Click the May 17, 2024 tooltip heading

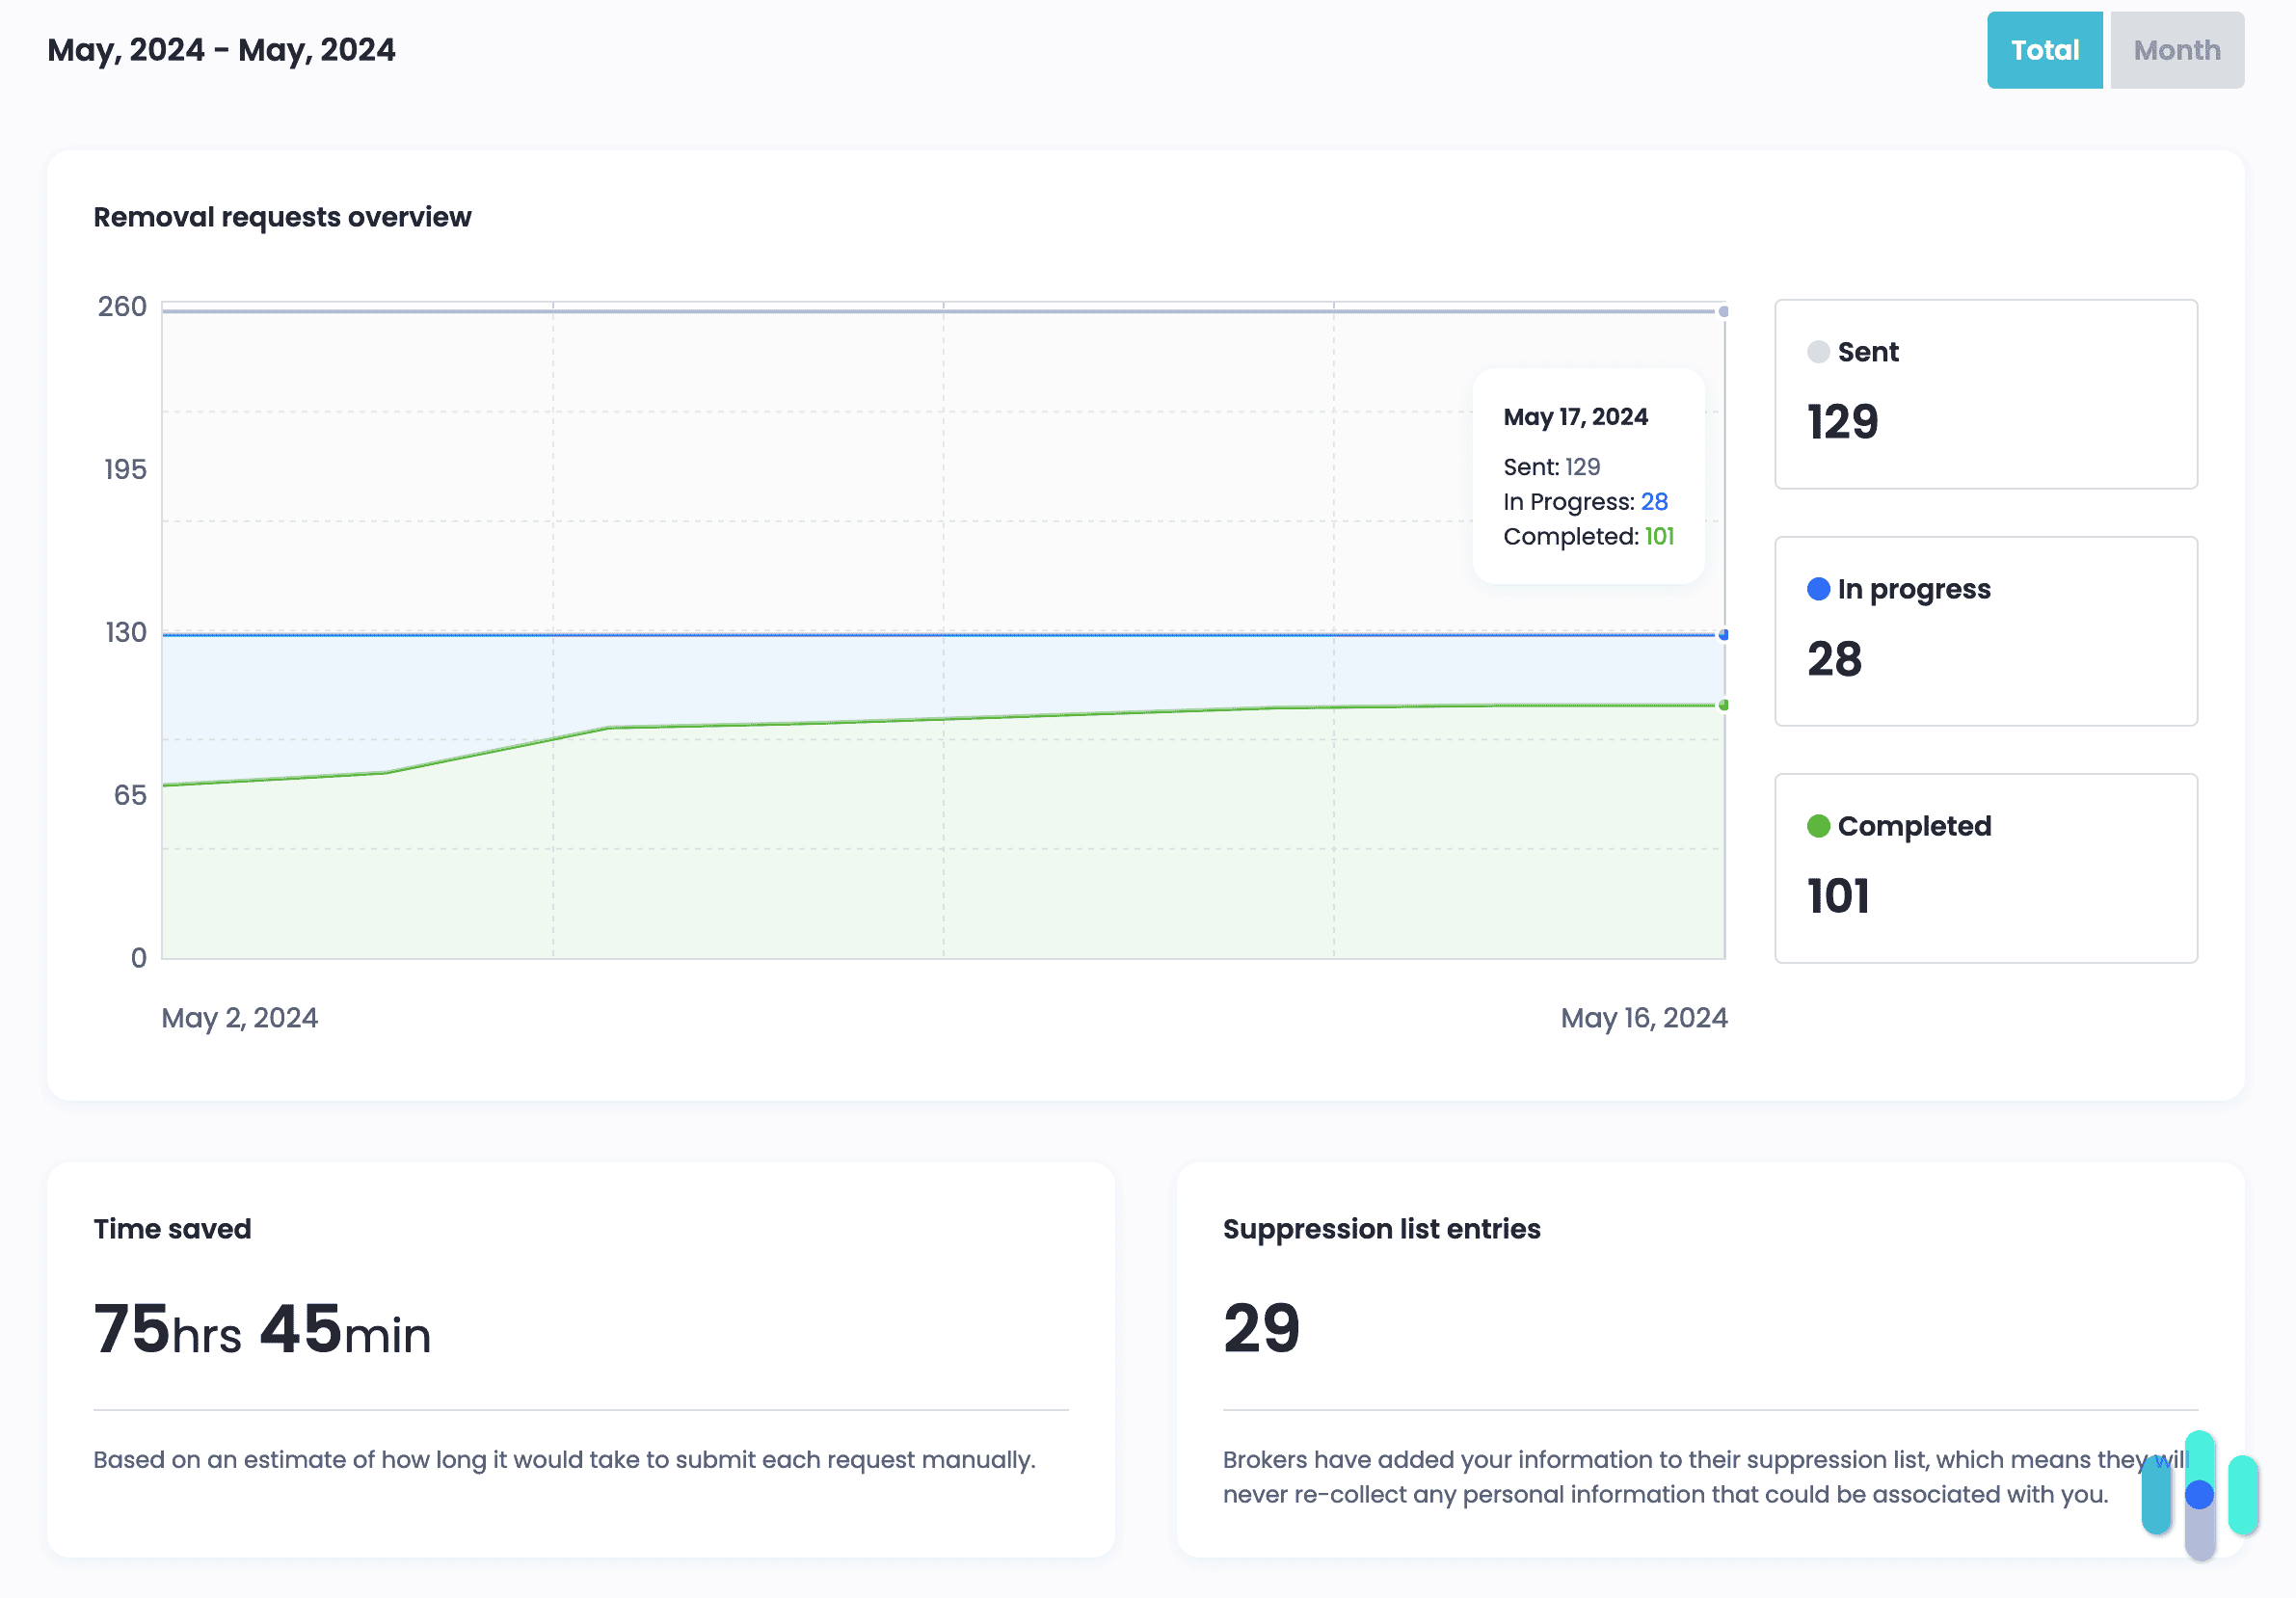[x=1575, y=417]
